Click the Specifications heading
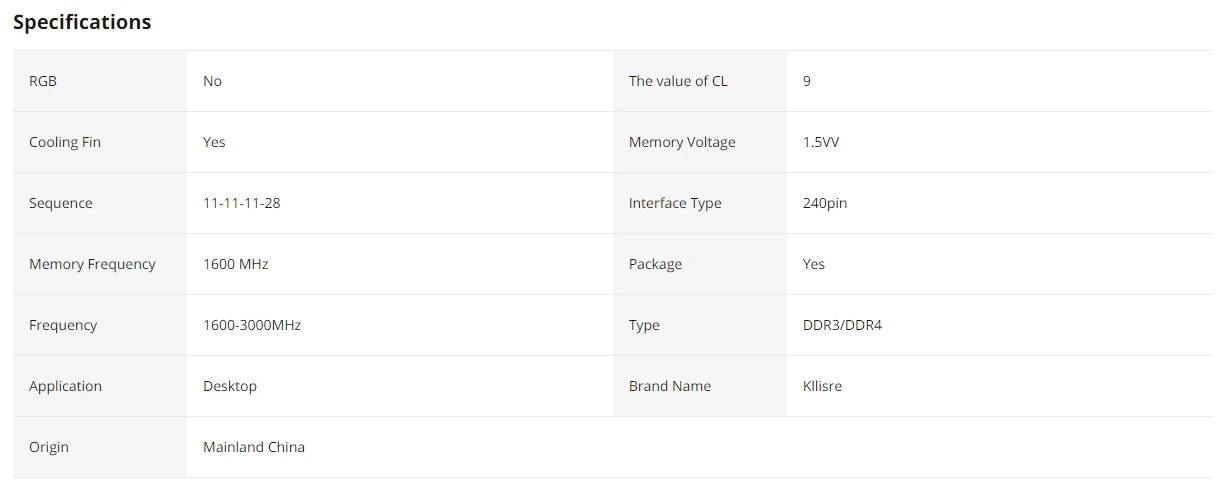1217x482 pixels. (x=82, y=22)
